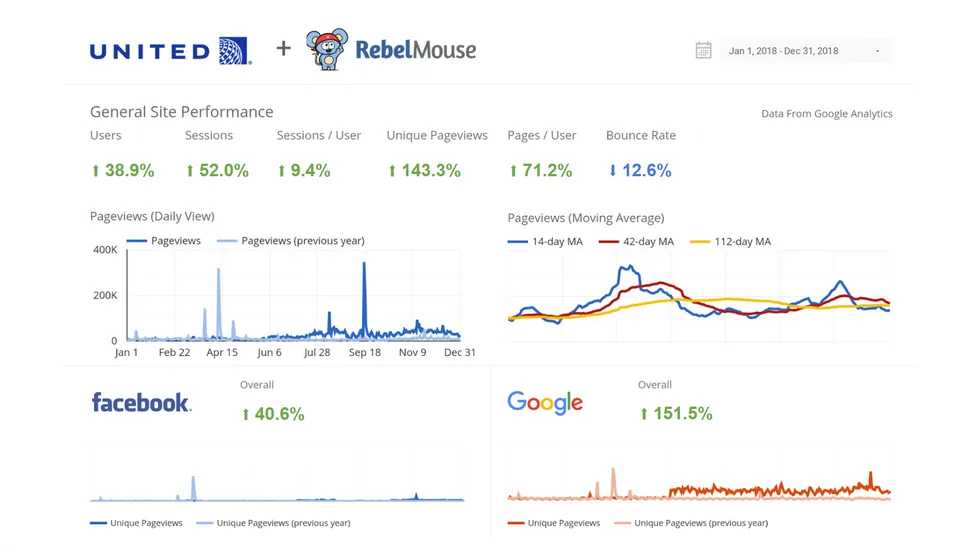Click the Pageviews (previous year) legend swatch
The height and width of the screenshot is (551, 980).
227,241
